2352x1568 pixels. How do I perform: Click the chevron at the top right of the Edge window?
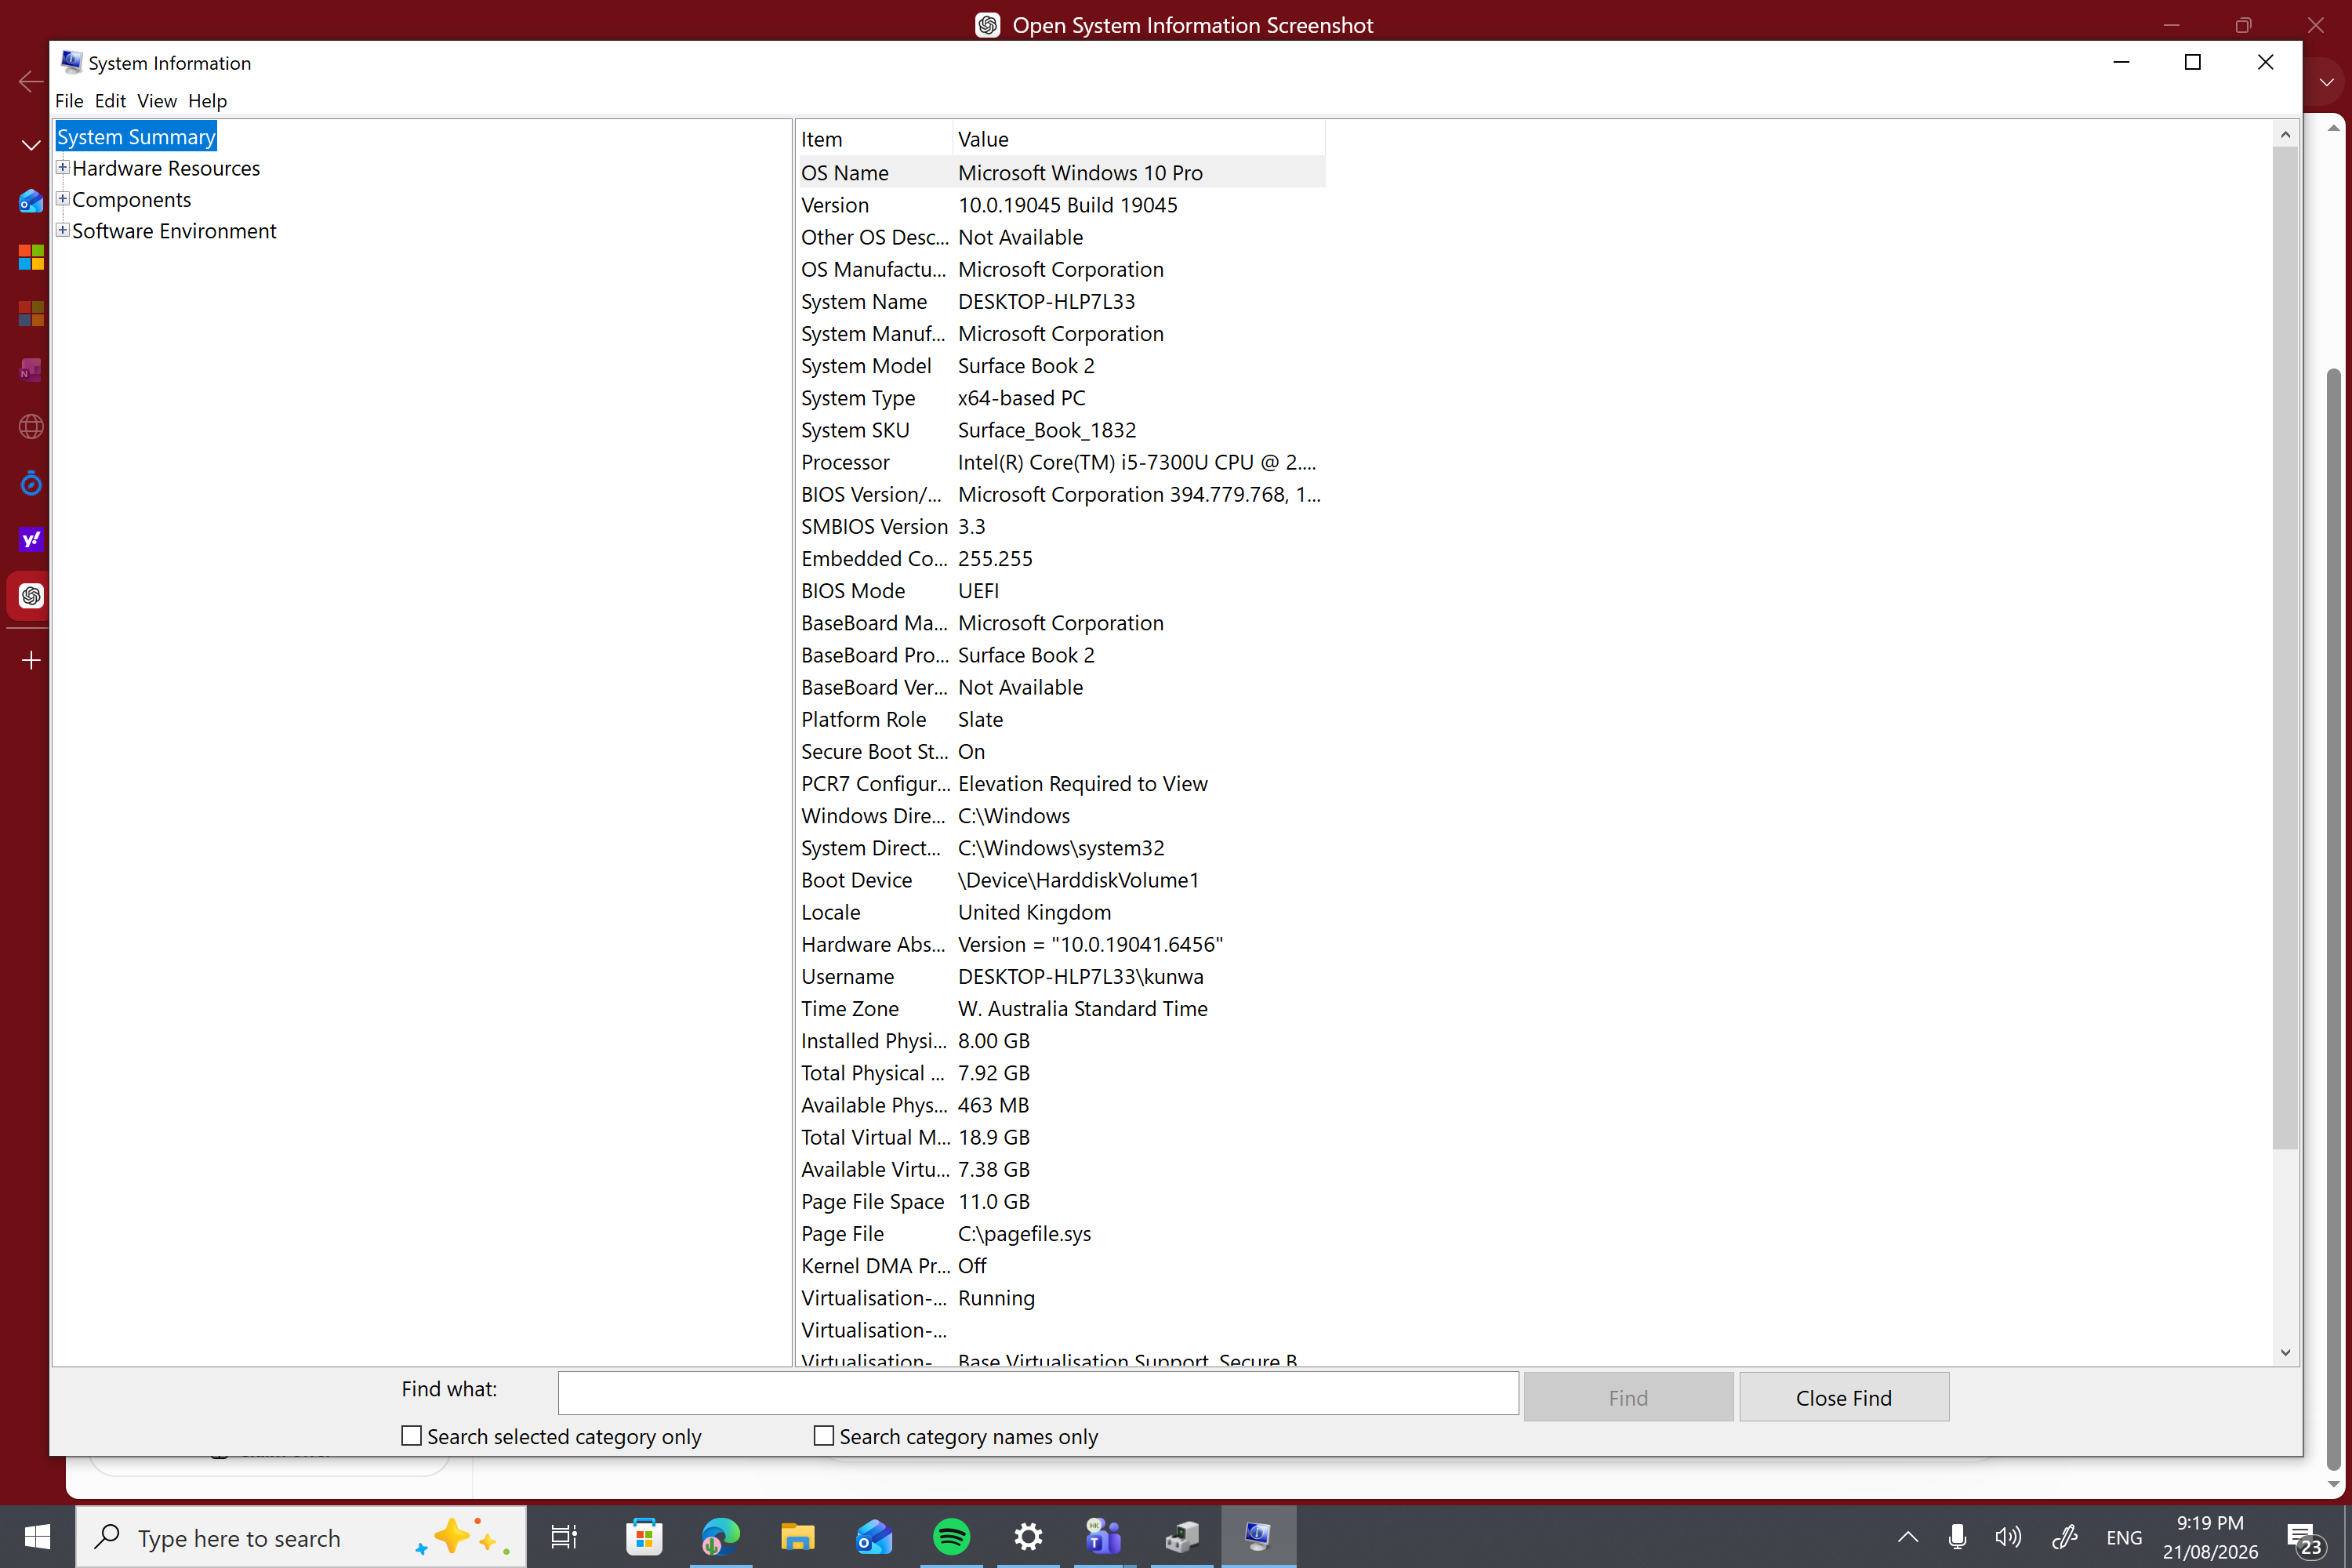(x=2327, y=82)
